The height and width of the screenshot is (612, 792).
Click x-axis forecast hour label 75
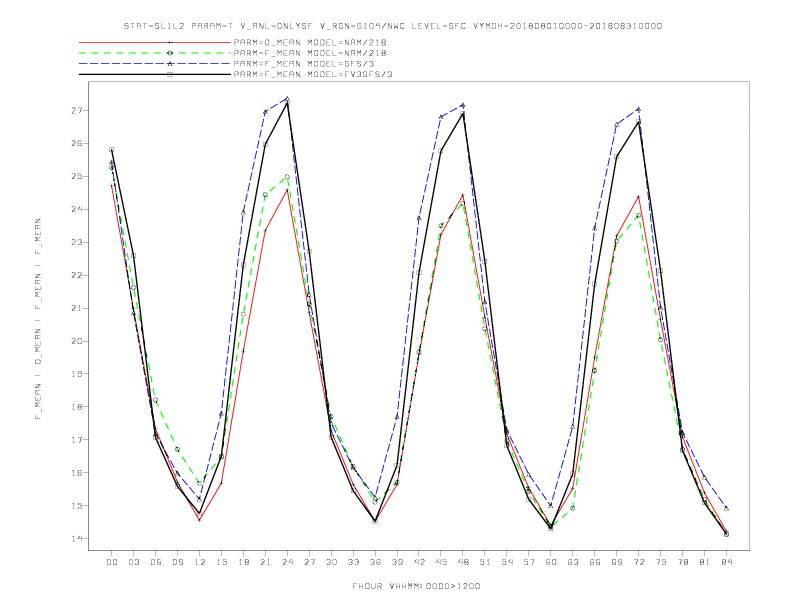(661, 562)
